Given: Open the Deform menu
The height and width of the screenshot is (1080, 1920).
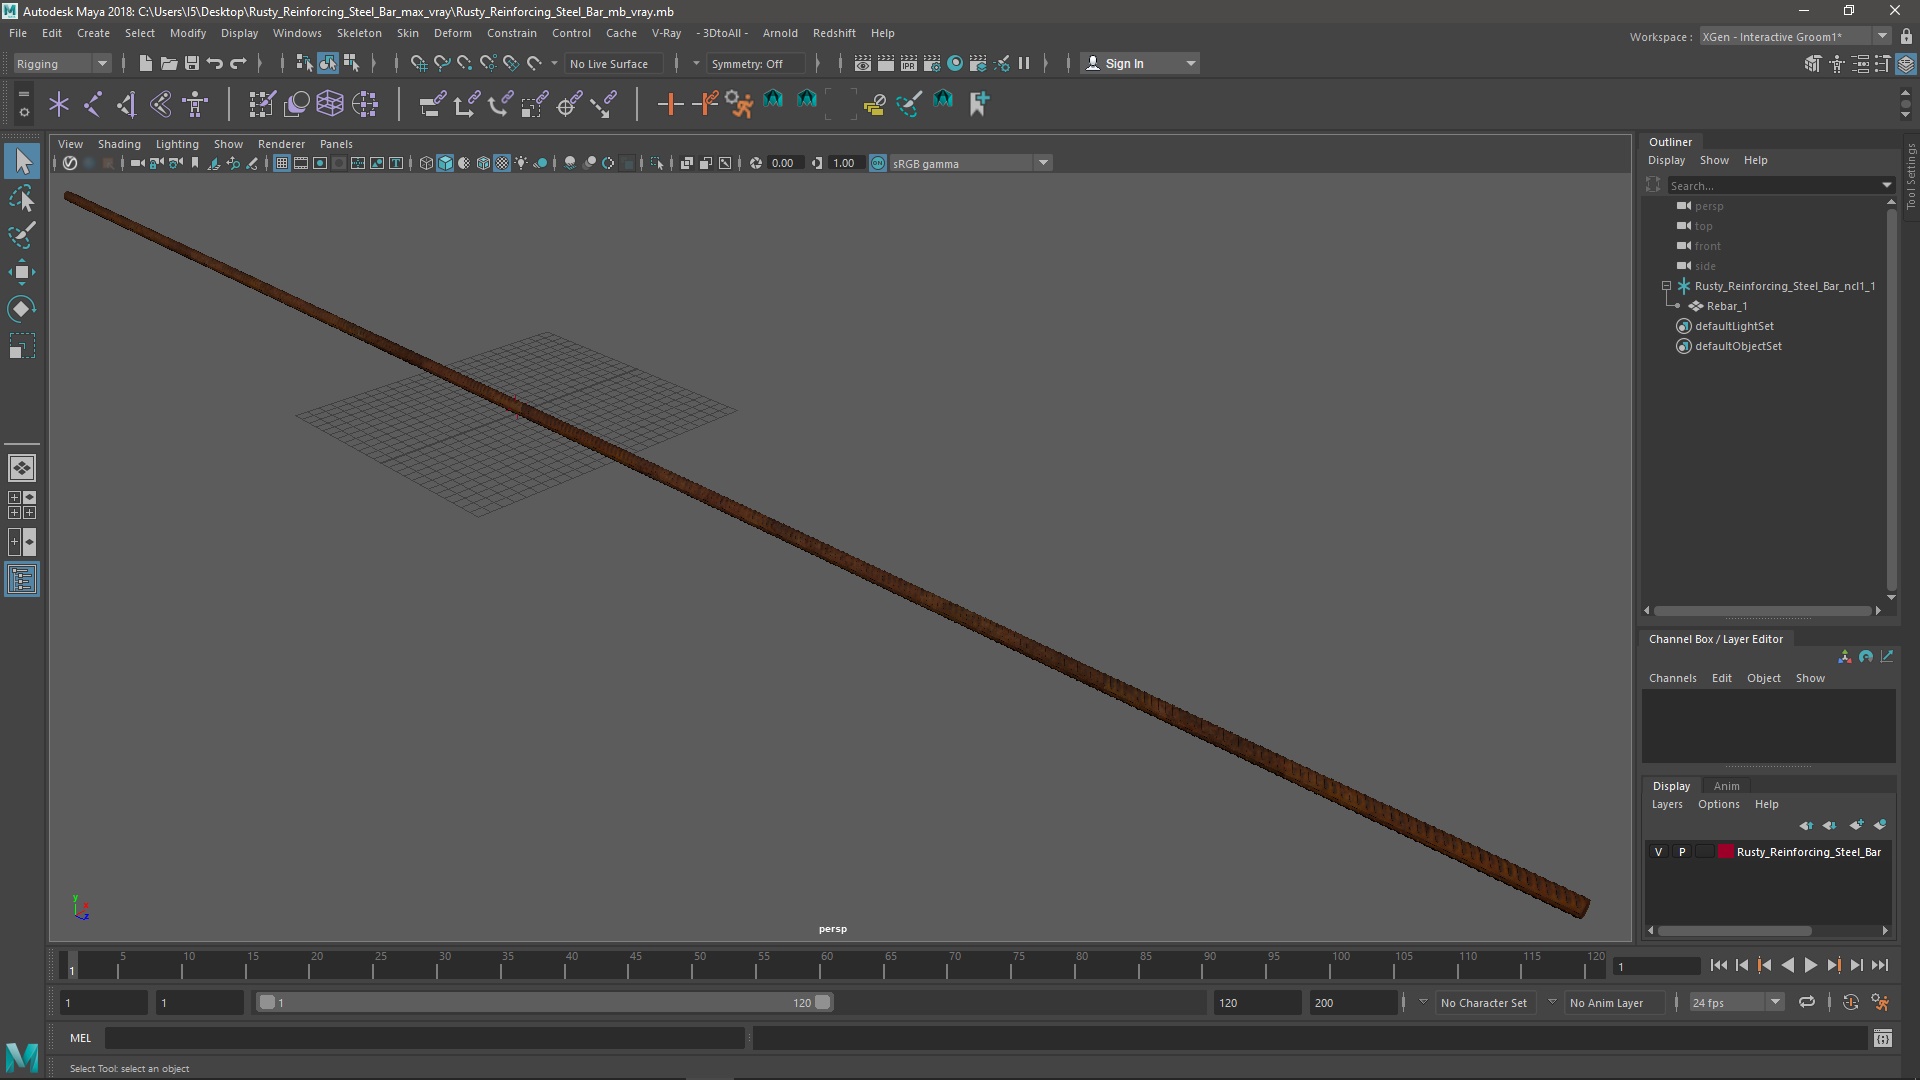Looking at the screenshot, I should (x=452, y=33).
